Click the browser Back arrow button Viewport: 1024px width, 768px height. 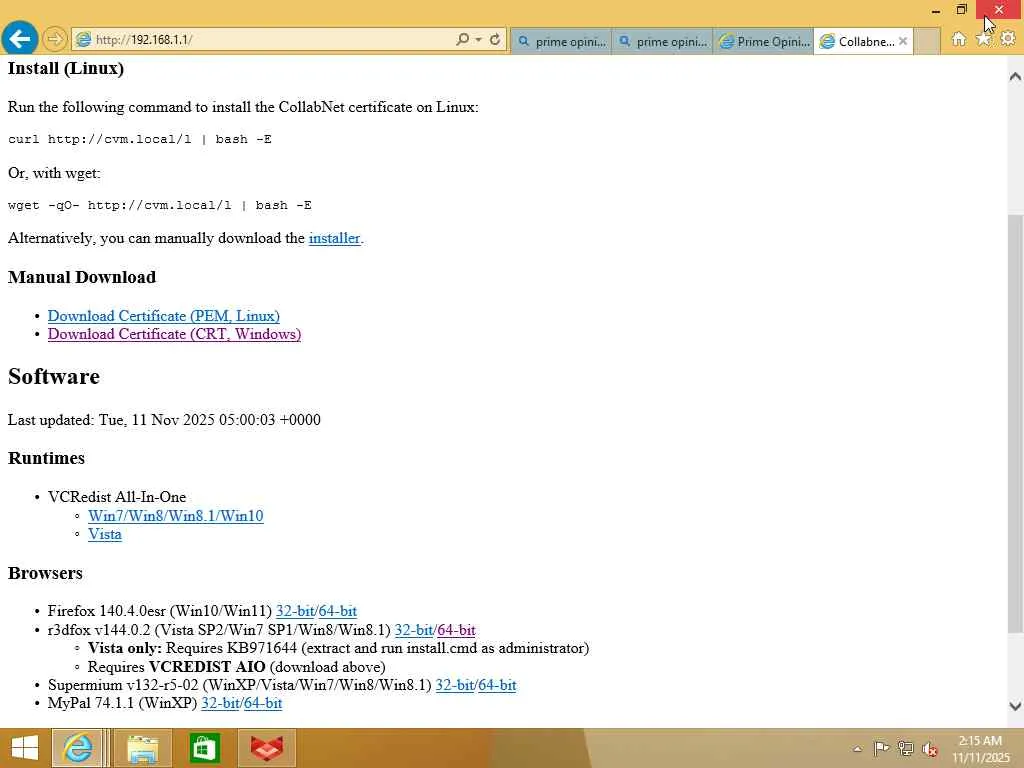(20, 39)
